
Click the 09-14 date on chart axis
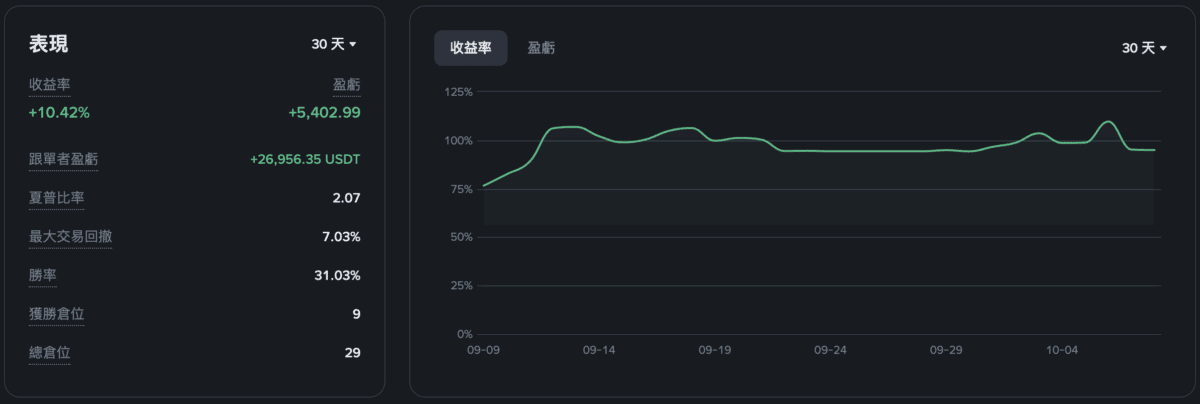(x=598, y=351)
